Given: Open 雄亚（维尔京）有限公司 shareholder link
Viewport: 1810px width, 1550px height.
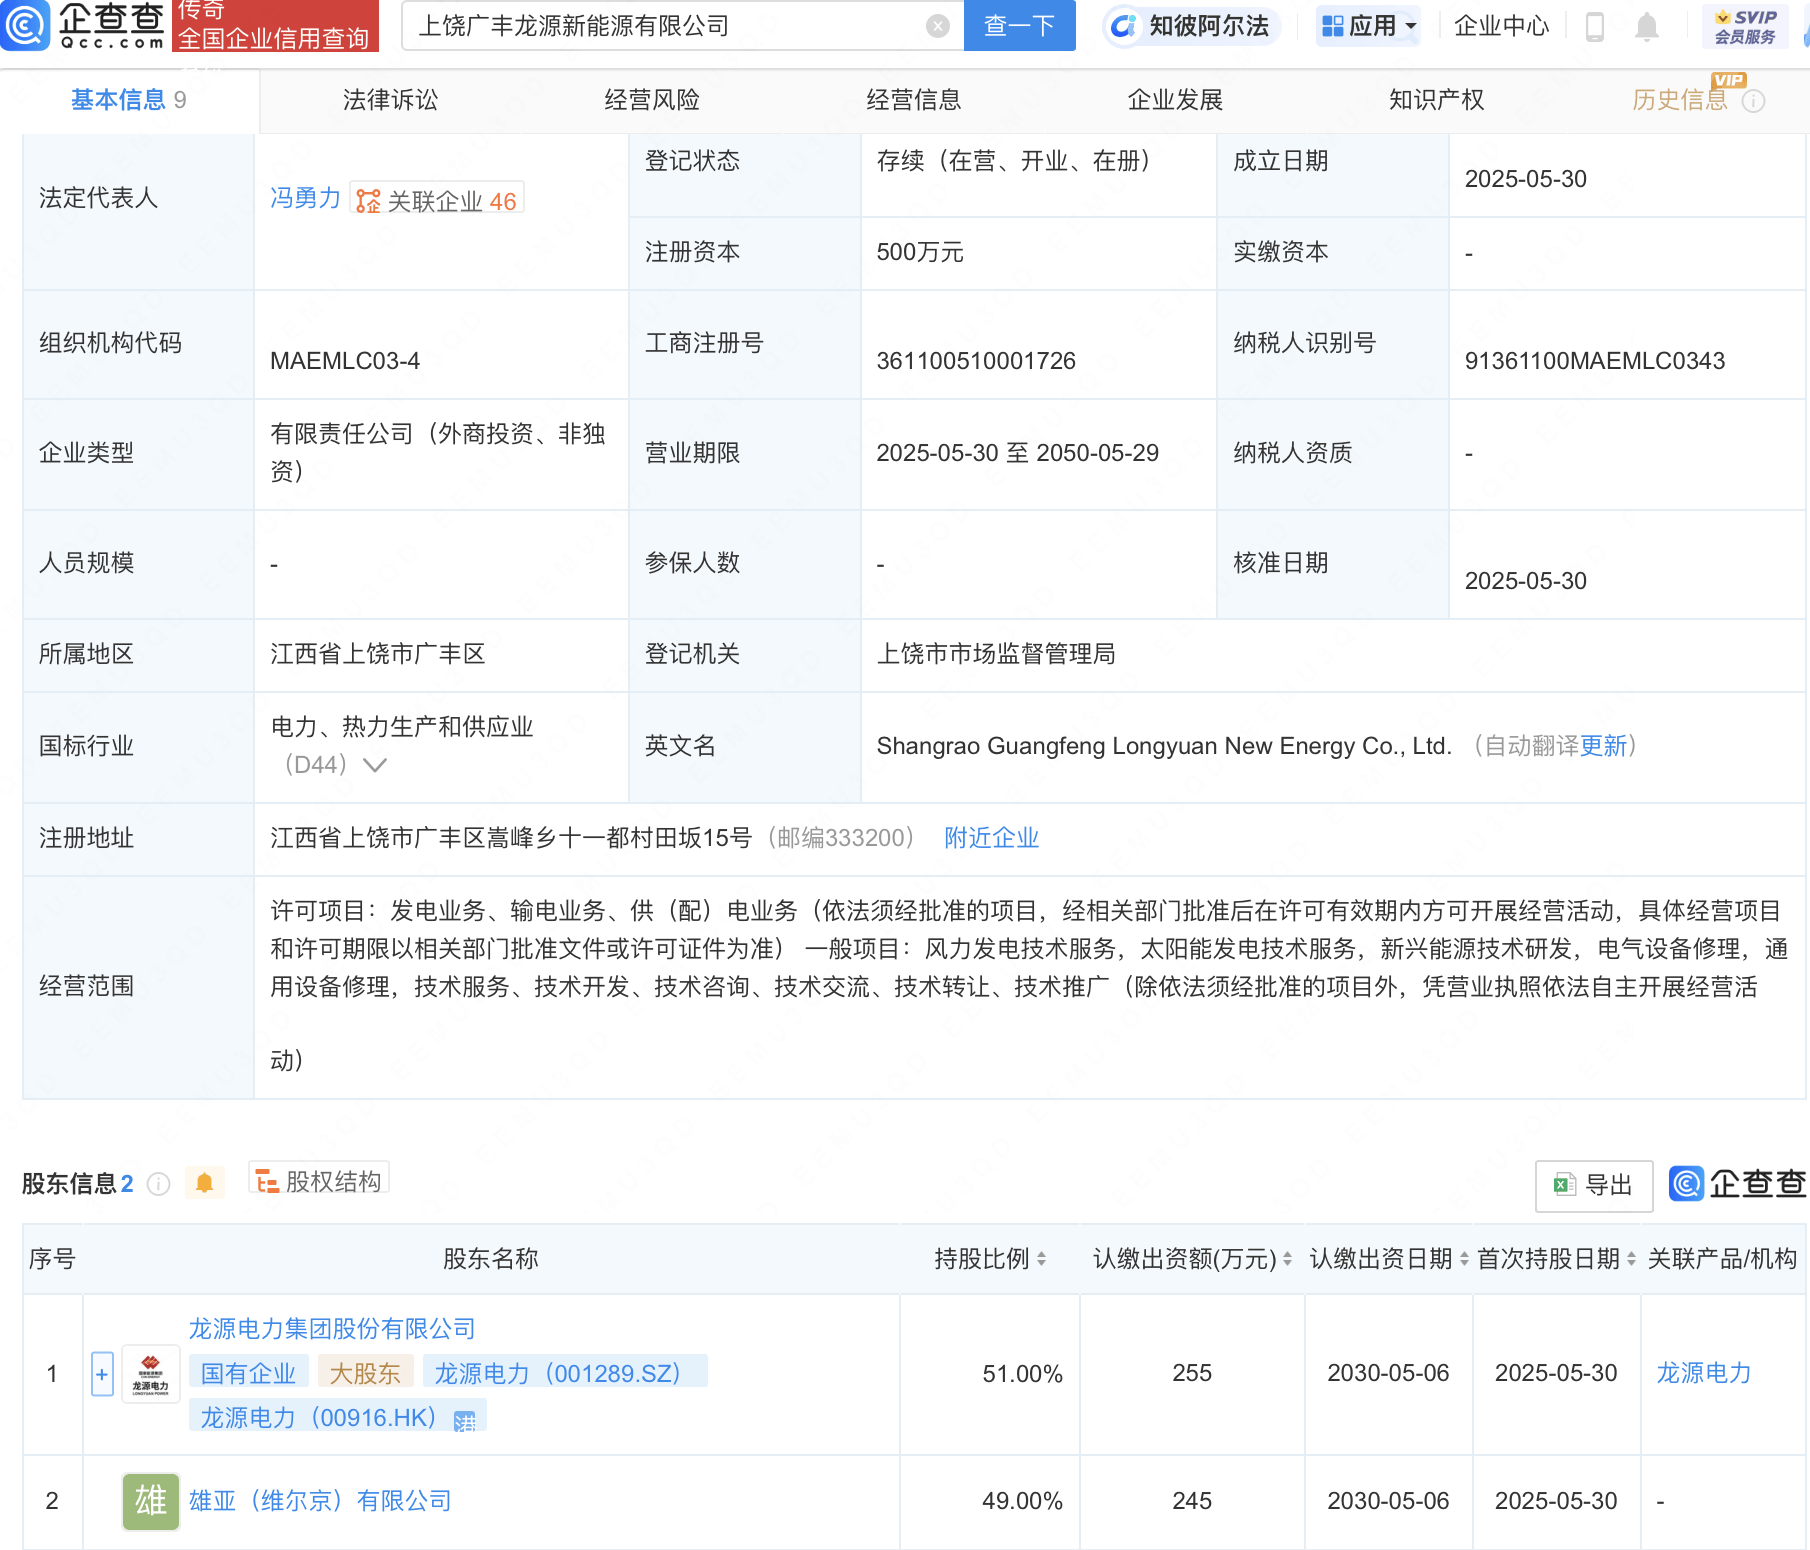Looking at the screenshot, I should click(321, 1501).
